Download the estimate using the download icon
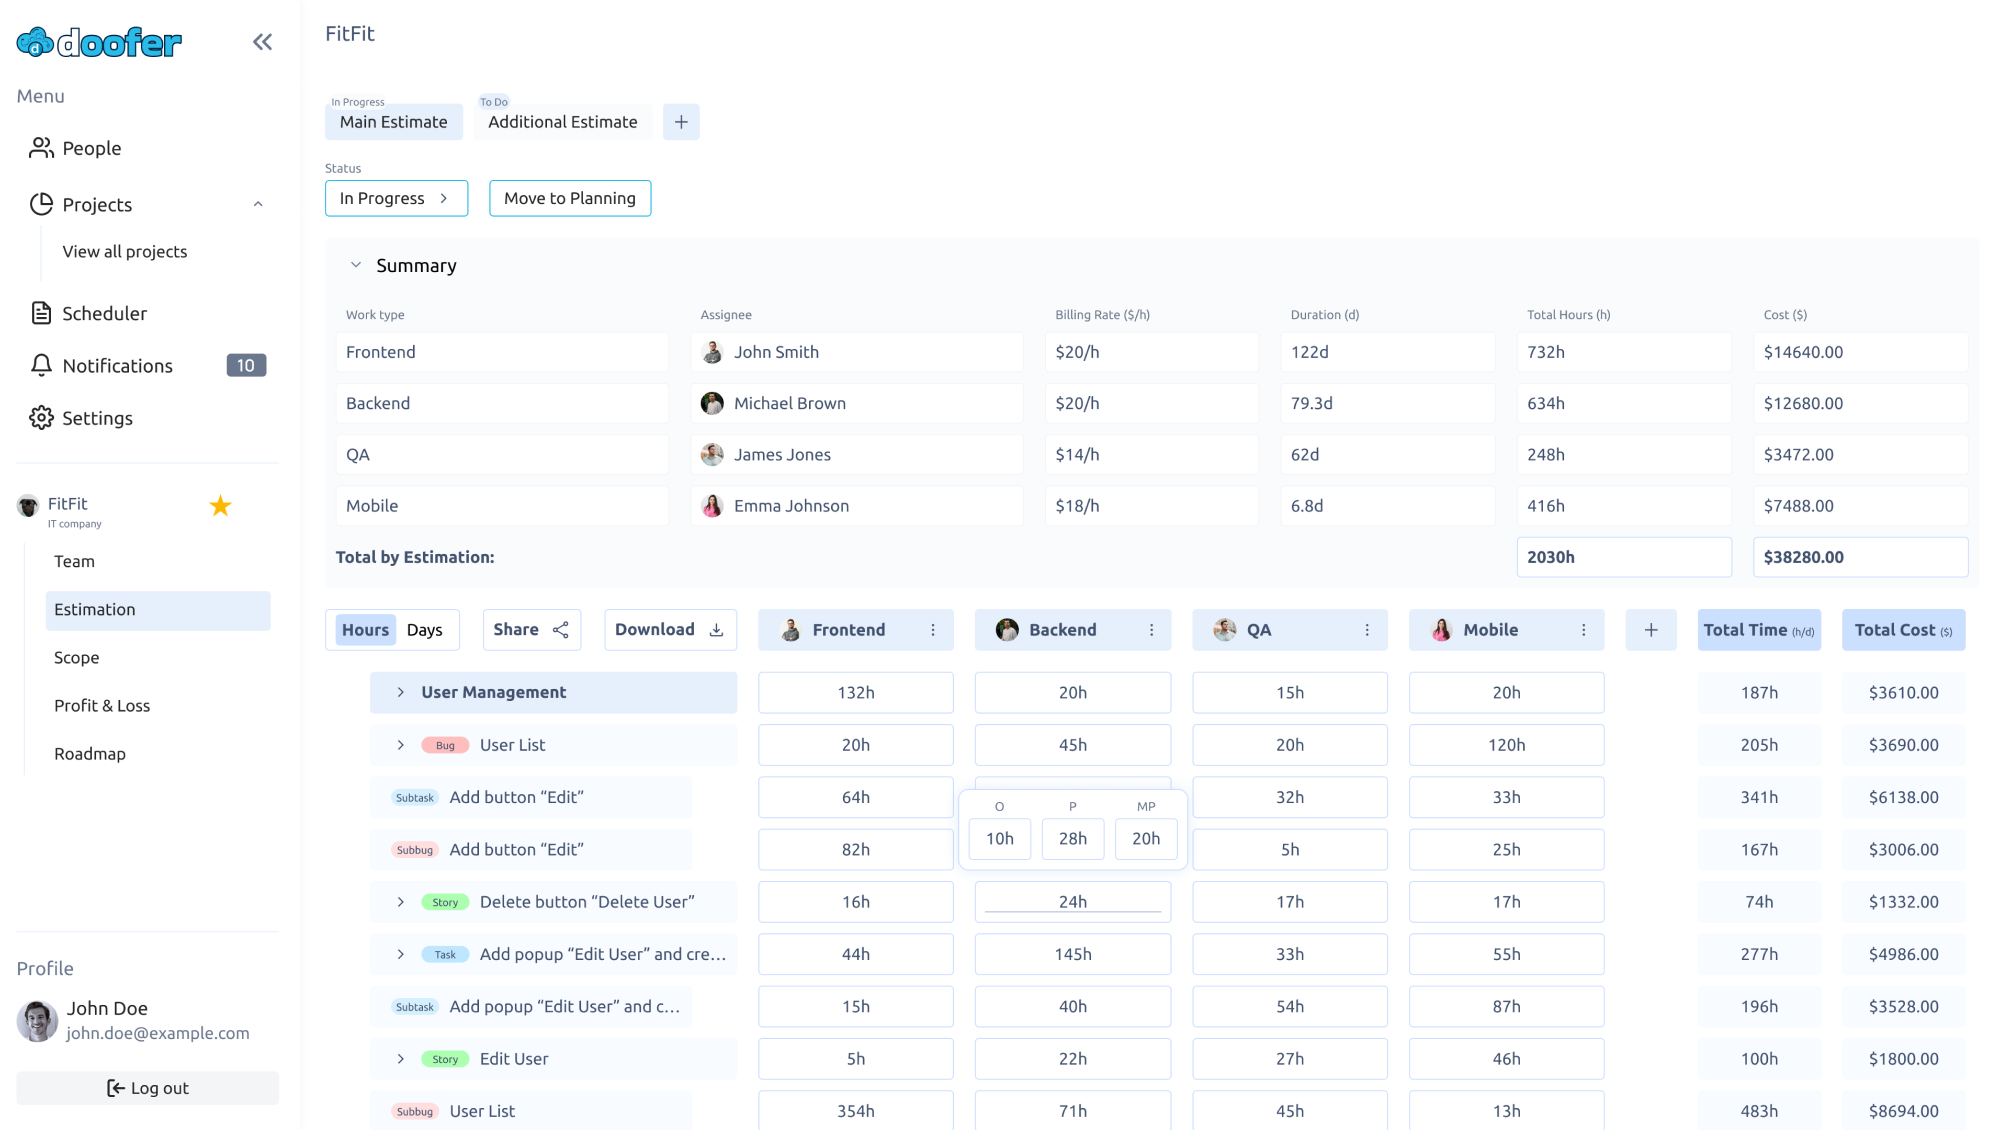This screenshot has height=1130, width=2000. click(716, 629)
